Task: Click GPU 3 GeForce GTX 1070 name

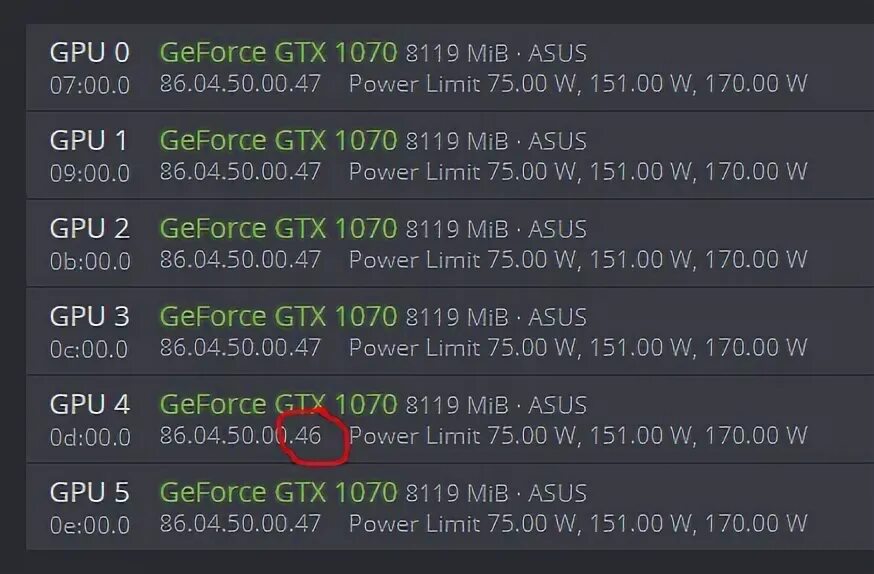Action: click(x=278, y=317)
